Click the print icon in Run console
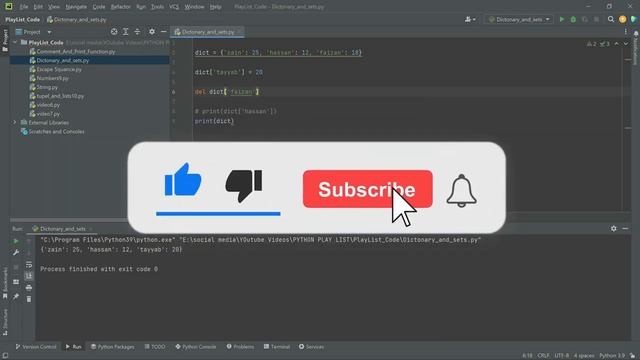 (x=29, y=288)
